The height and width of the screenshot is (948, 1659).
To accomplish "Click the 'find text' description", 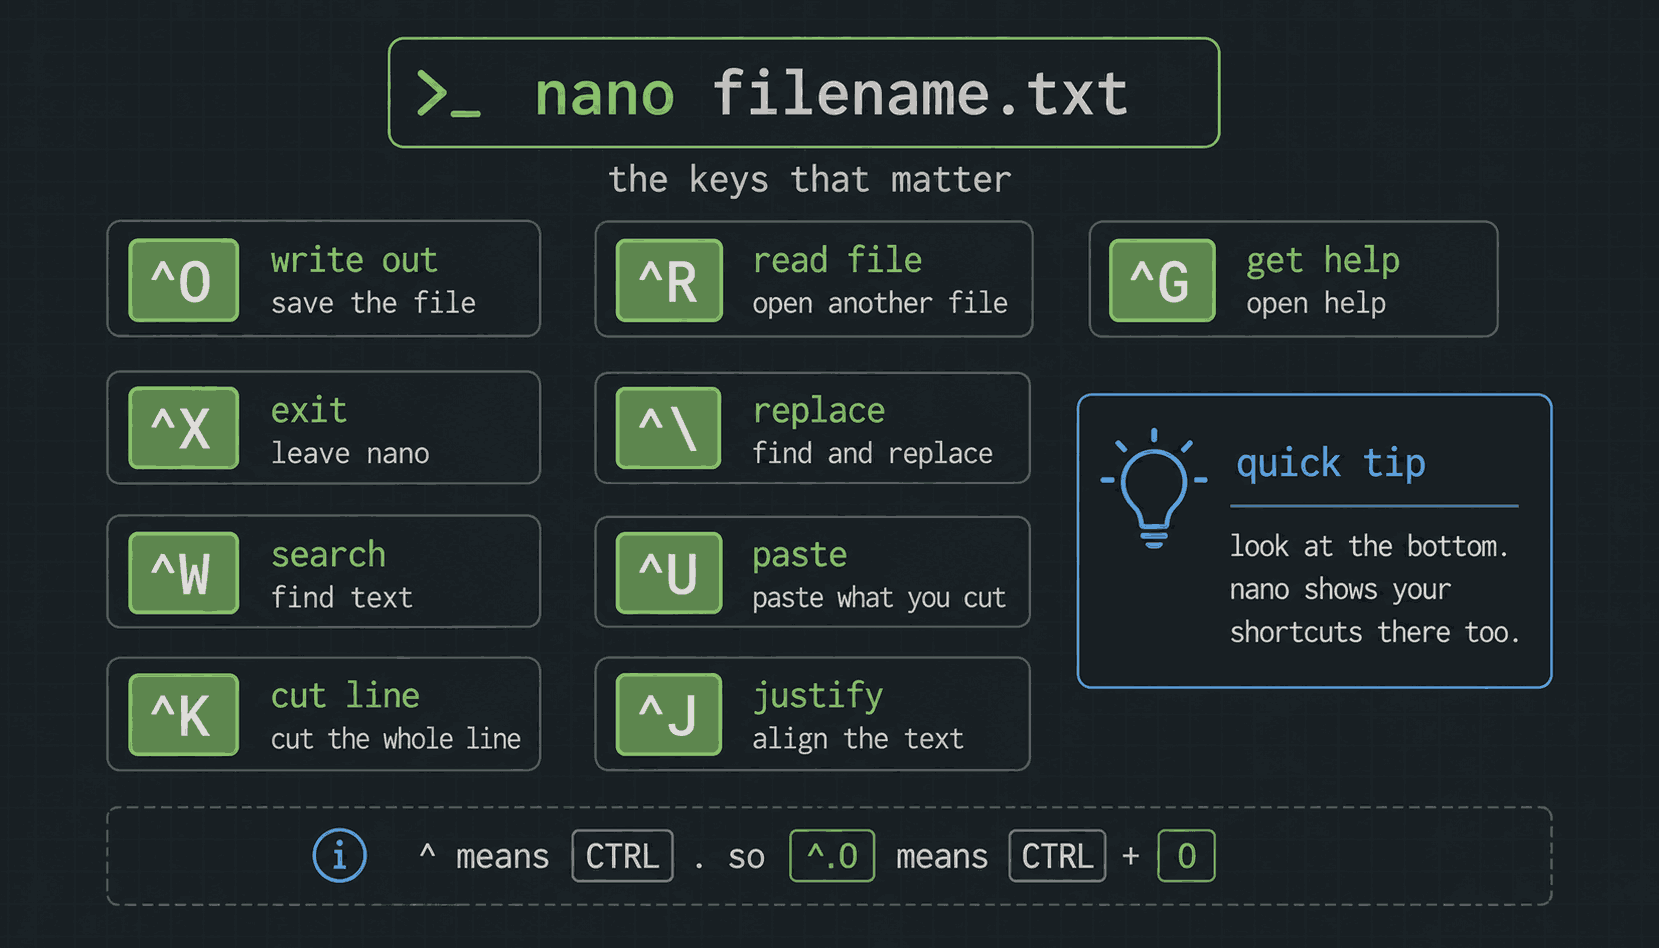I will tap(342, 598).
